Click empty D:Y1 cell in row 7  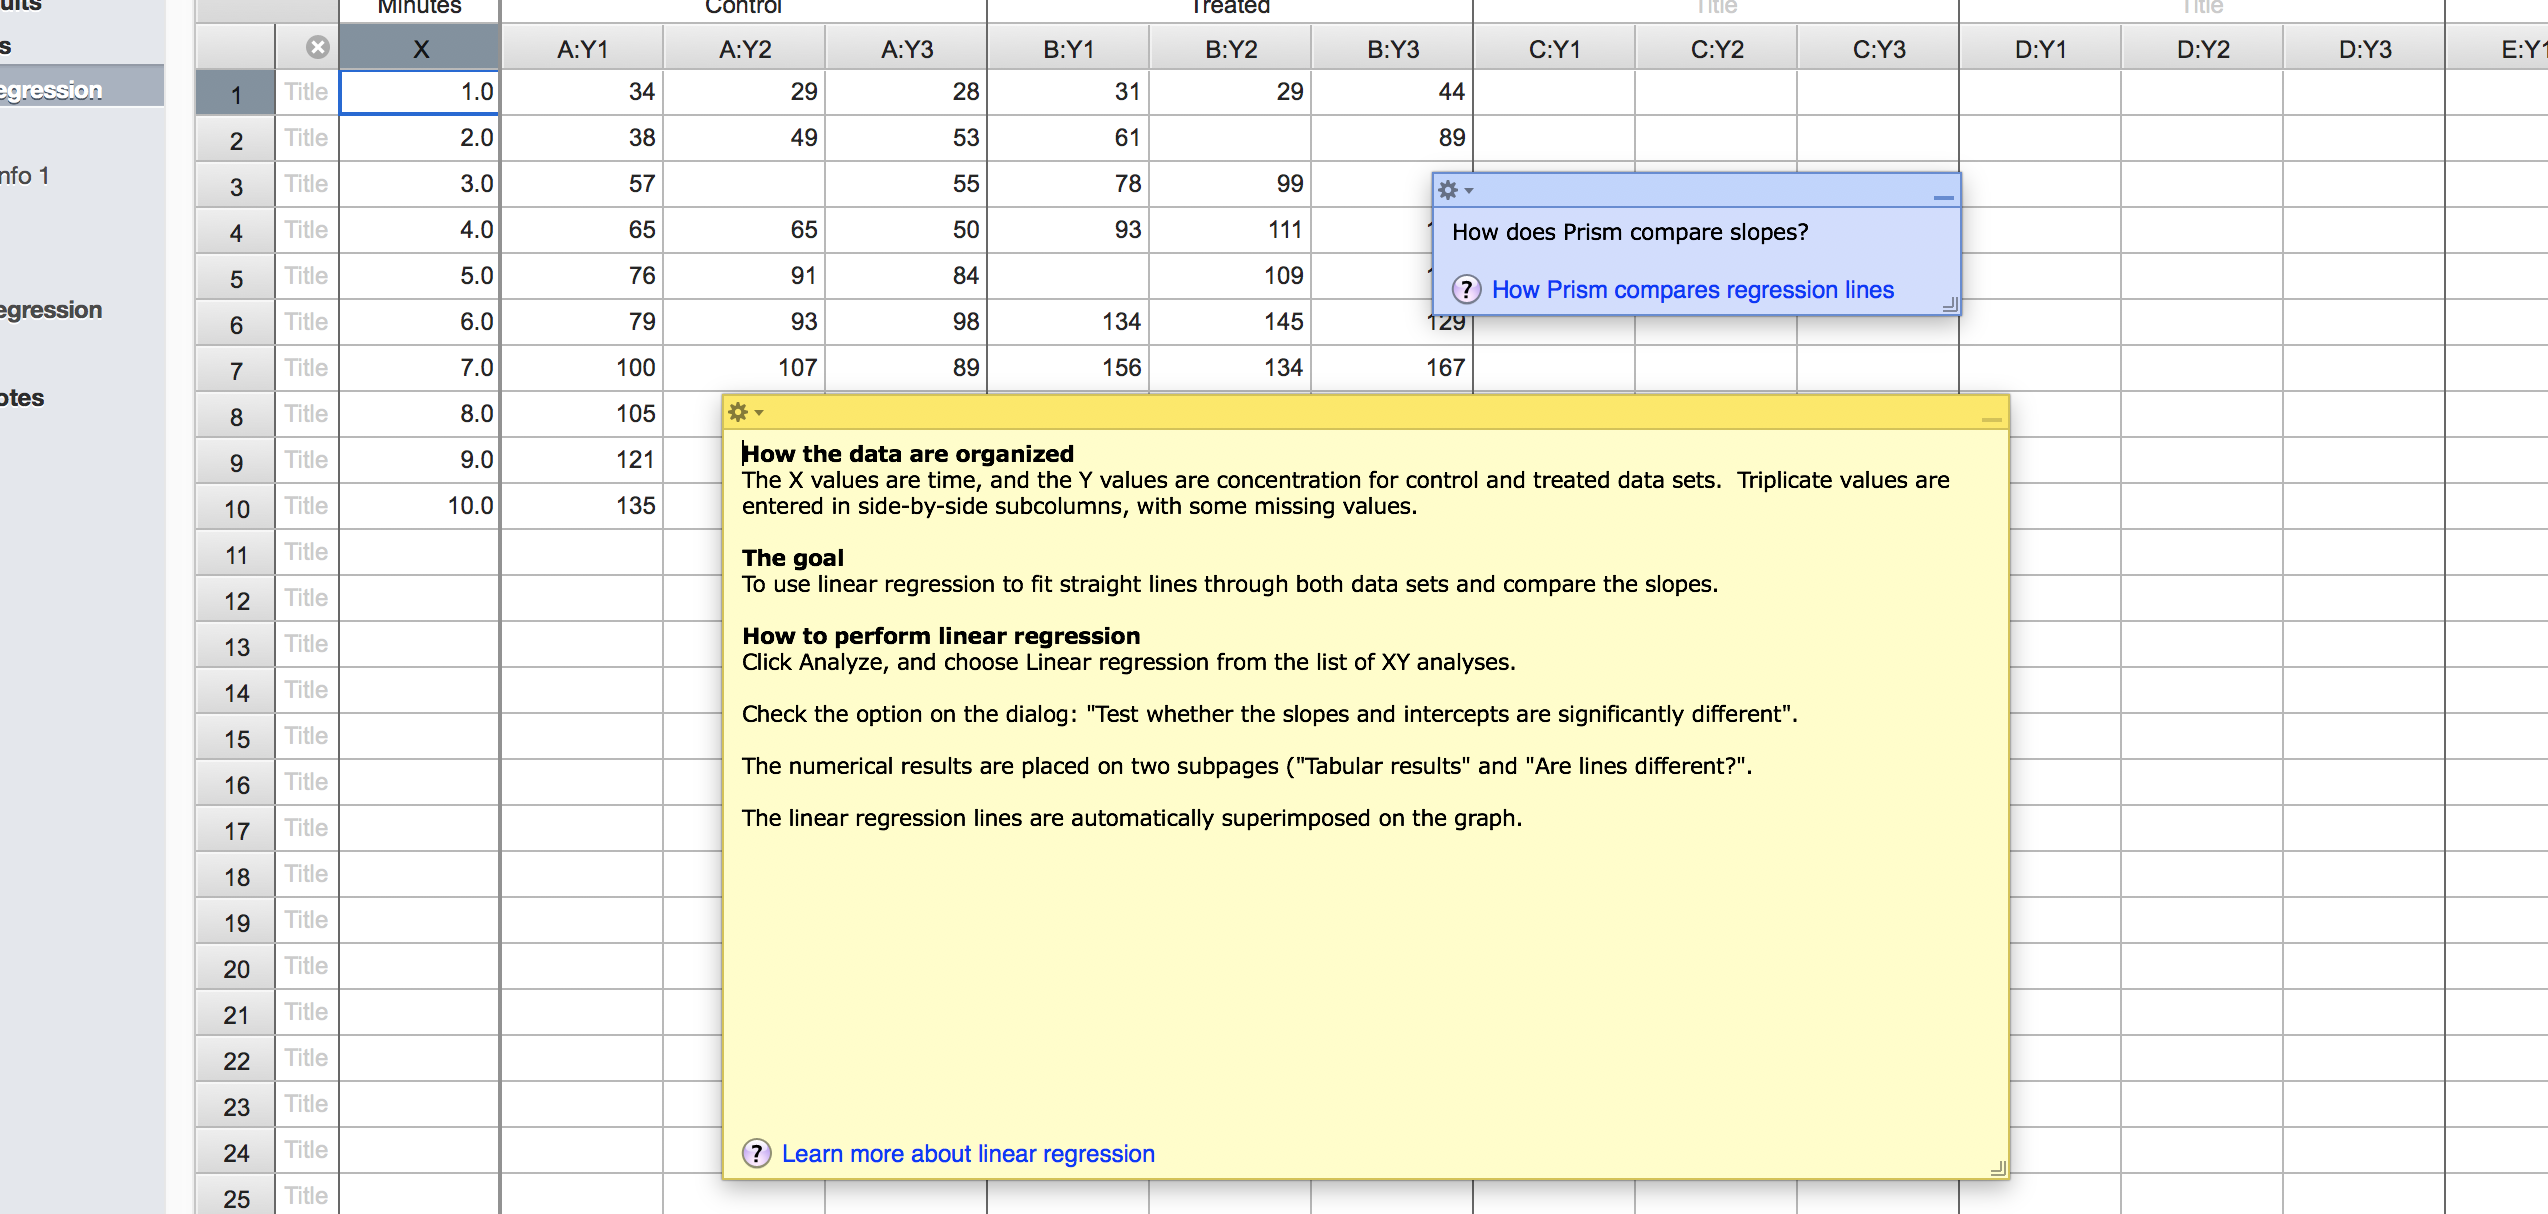2040,368
